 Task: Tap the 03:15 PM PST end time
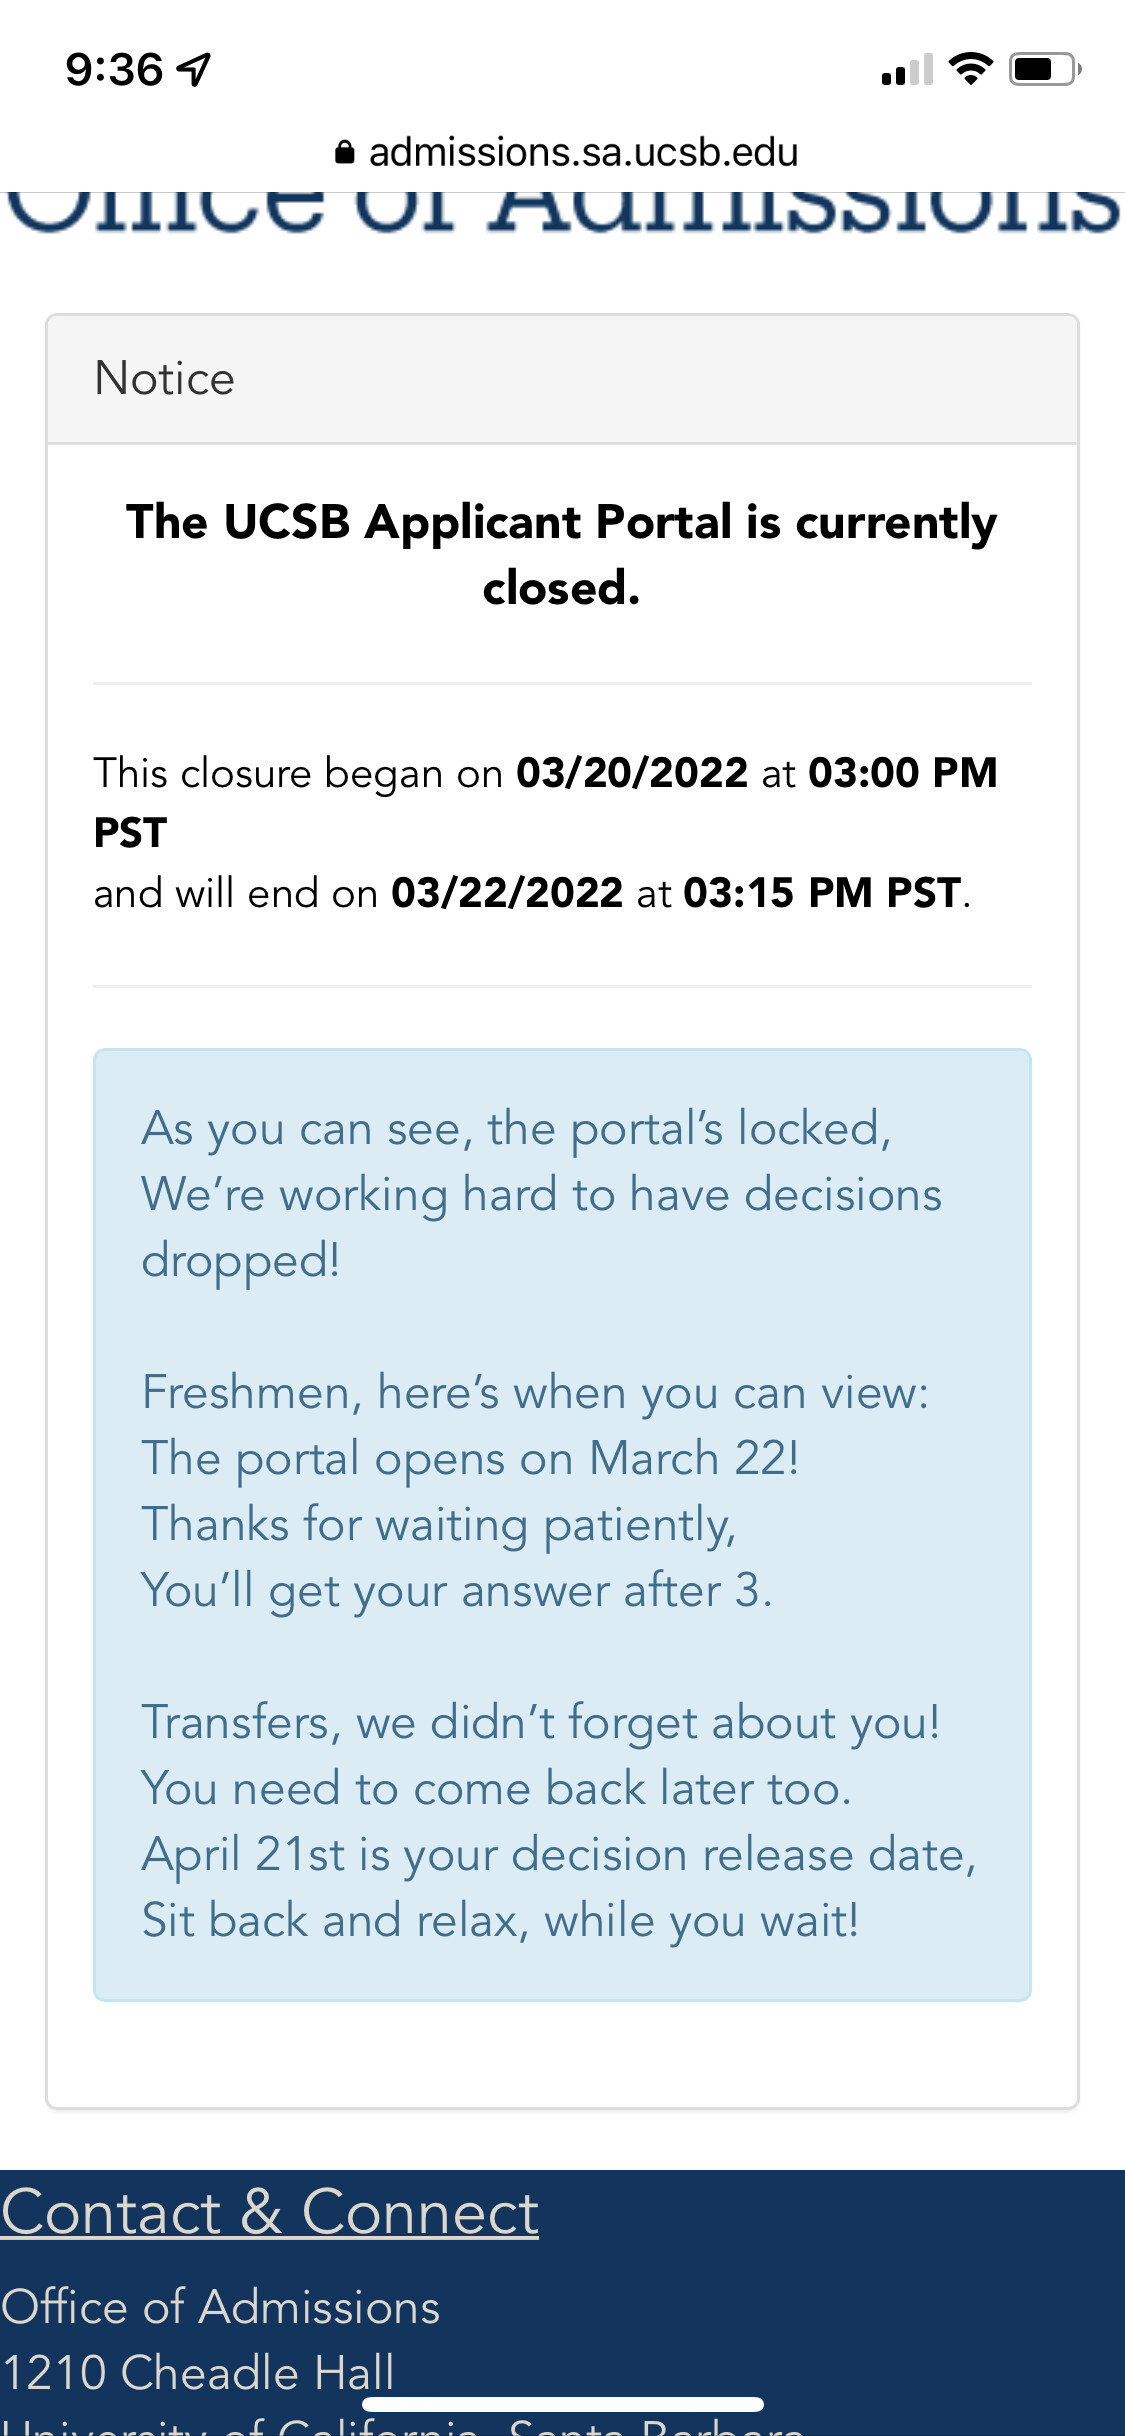(x=822, y=893)
